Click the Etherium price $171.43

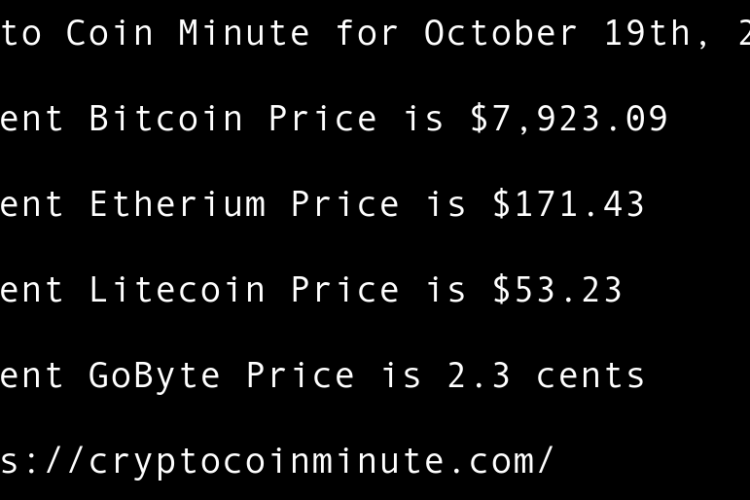click(568, 205)
